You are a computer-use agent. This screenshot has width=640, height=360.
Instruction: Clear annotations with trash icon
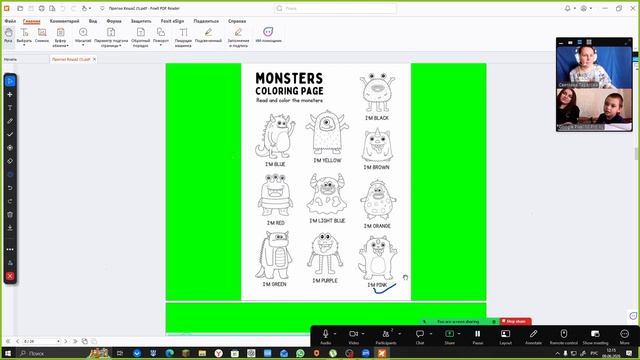10,214
